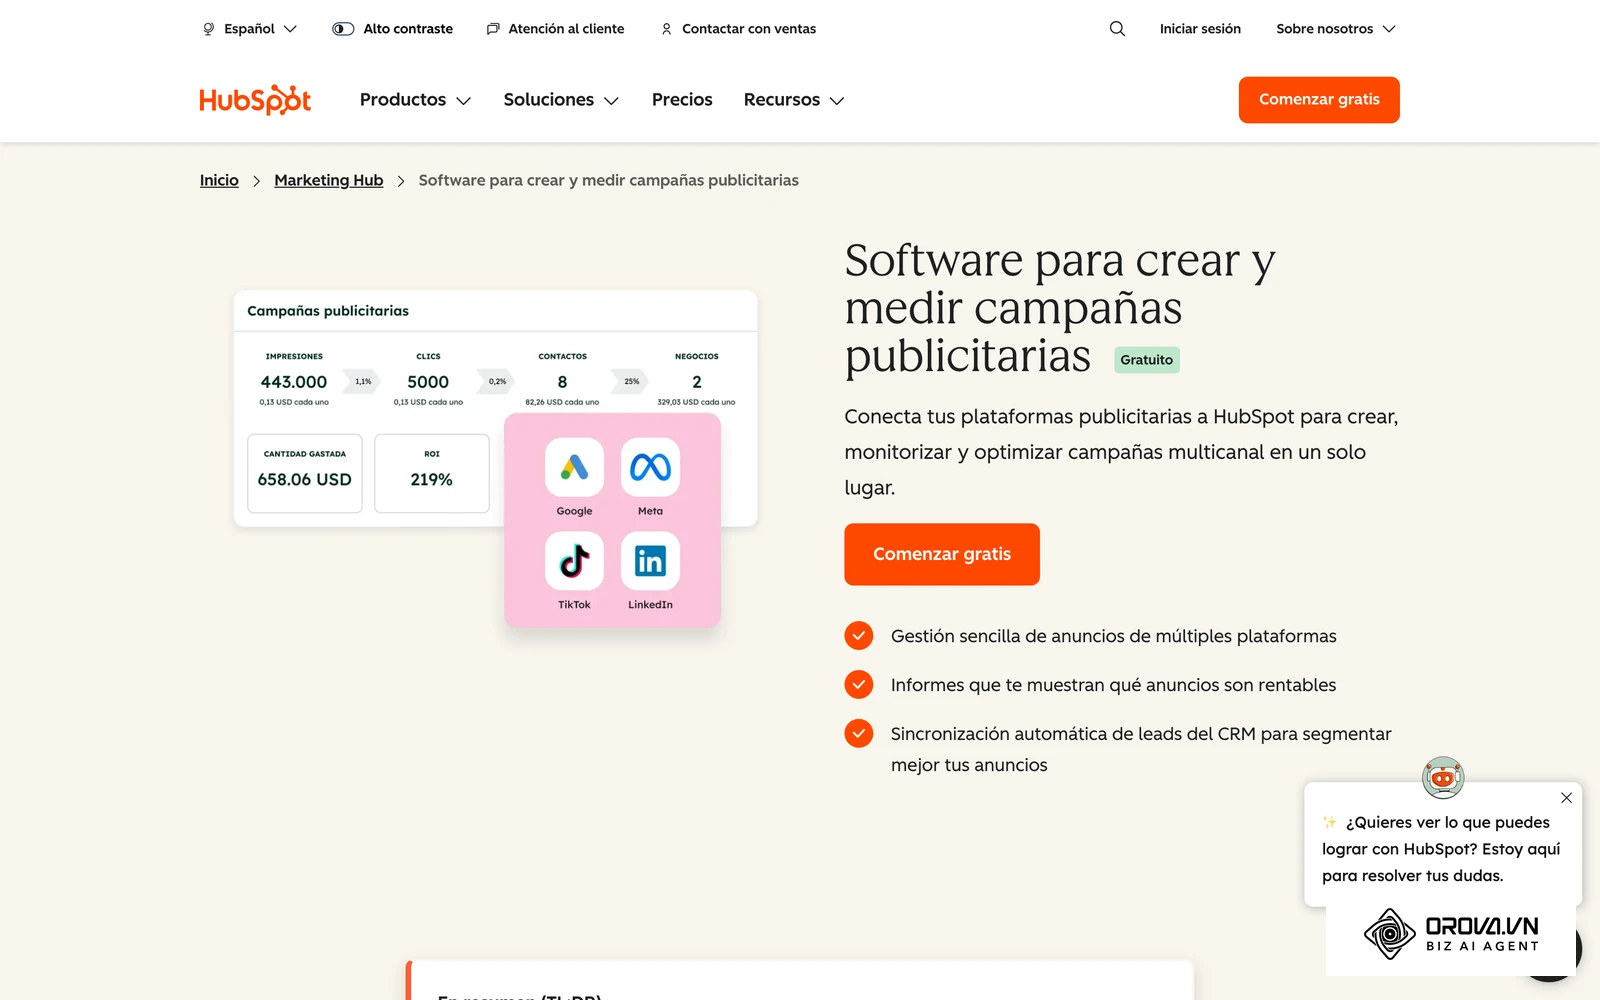The image size is (1600, 1000).
Task: Click Iniciar sesión link
Action: tap(1200, 29)
